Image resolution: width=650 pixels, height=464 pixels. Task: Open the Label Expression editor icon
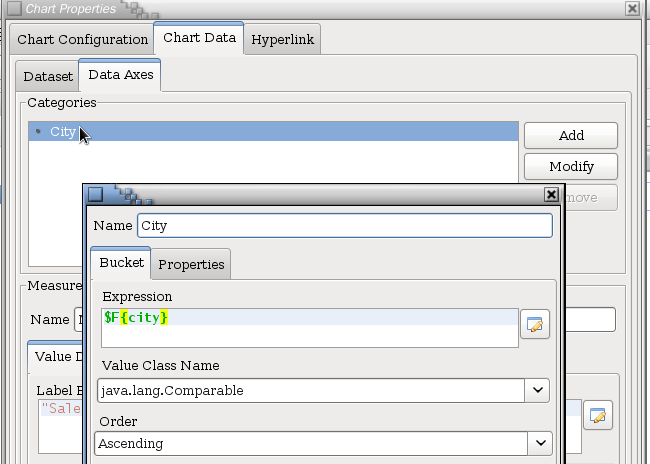pyautogui.click(x=597, y=416)
